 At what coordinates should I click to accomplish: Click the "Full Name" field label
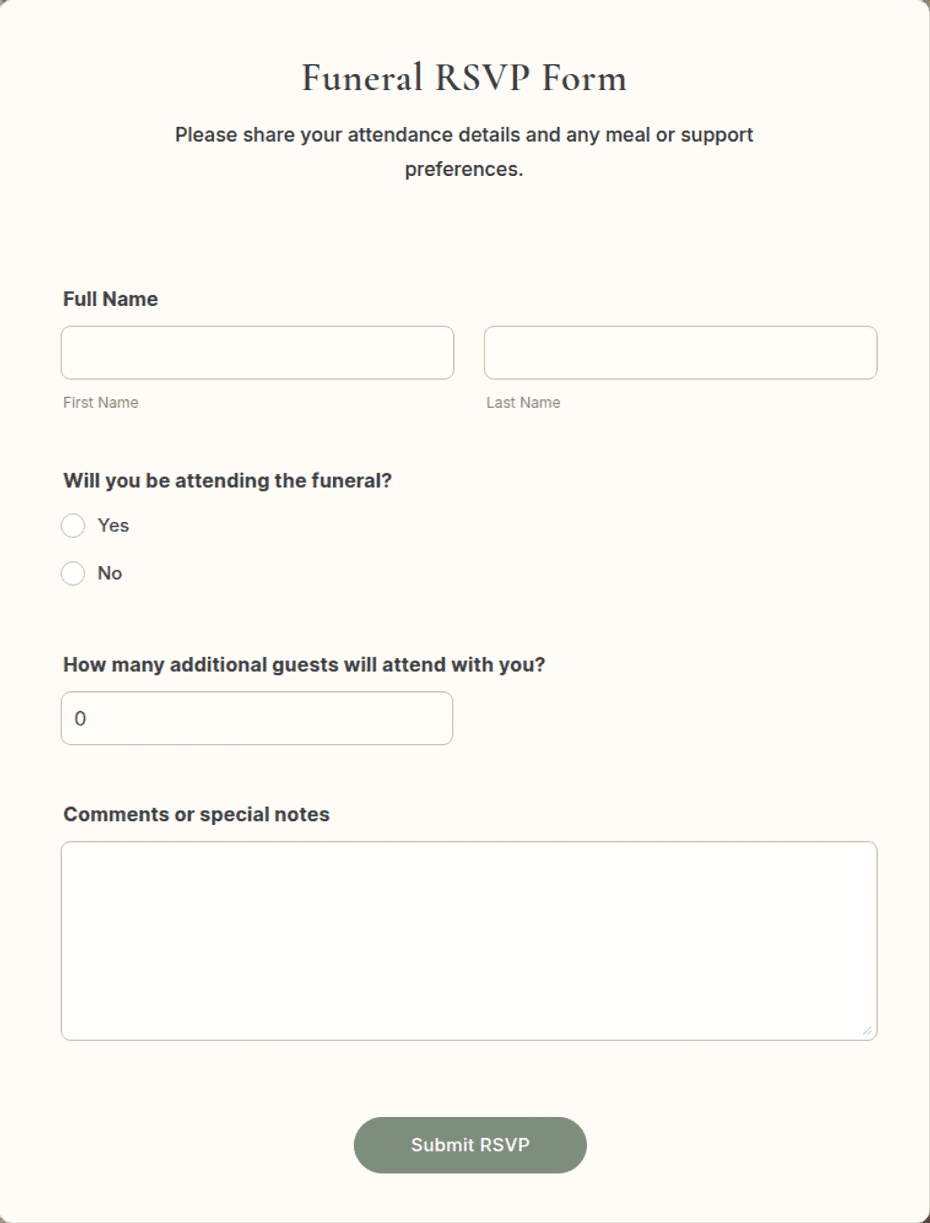(111, 299)
